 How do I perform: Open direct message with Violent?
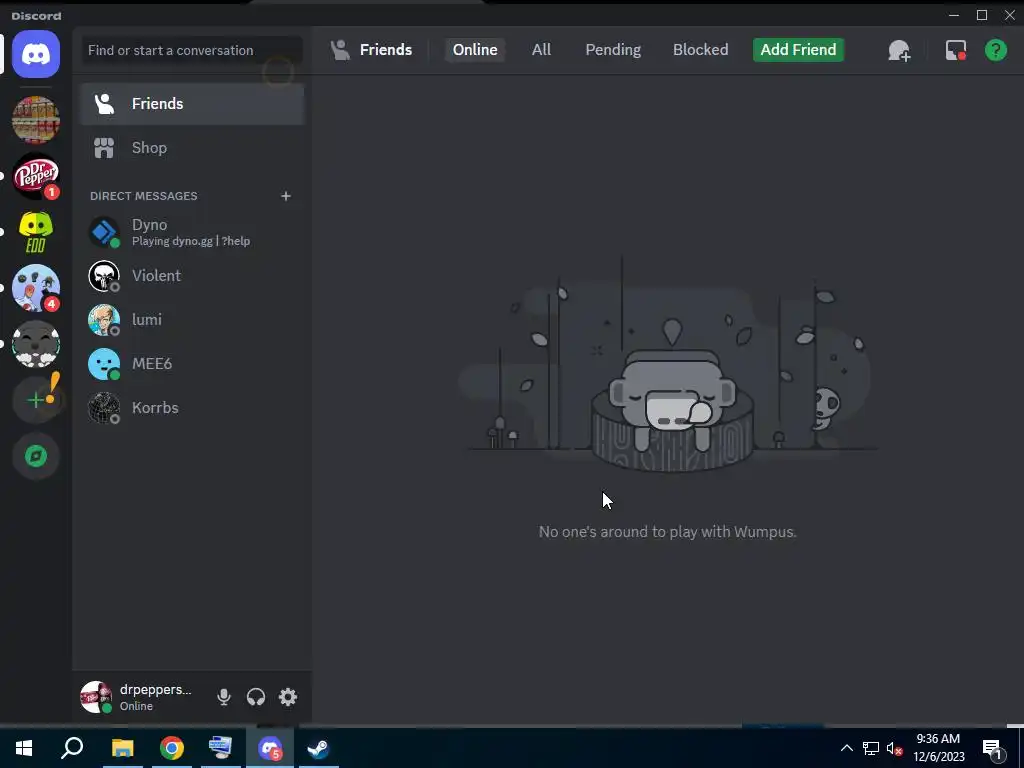pos(192,276)
